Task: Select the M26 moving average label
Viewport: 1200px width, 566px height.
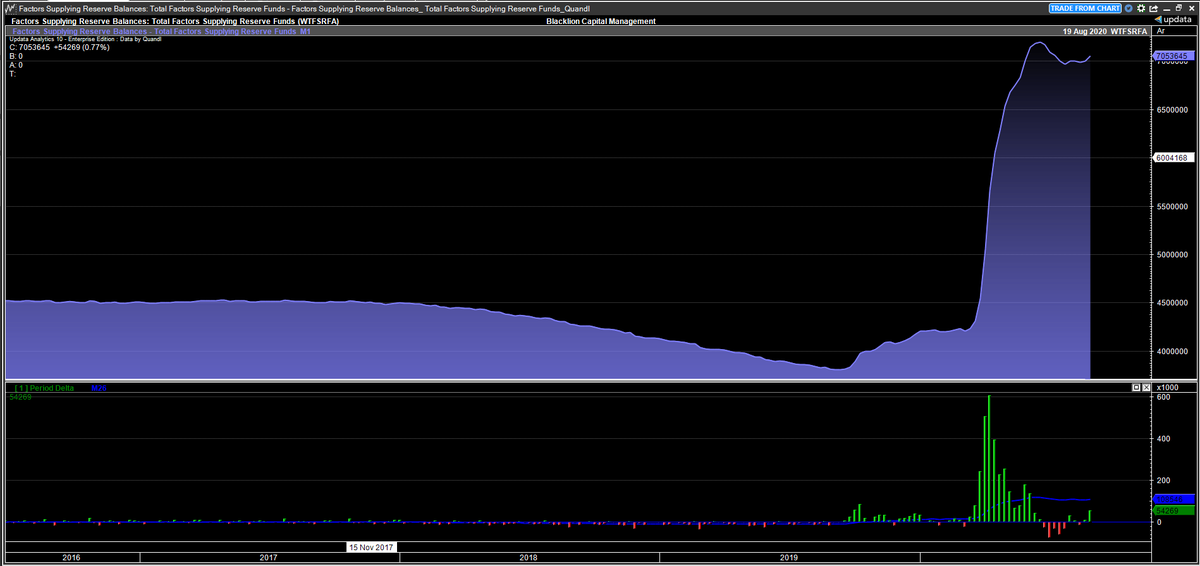Action: (x=99, y=388)
